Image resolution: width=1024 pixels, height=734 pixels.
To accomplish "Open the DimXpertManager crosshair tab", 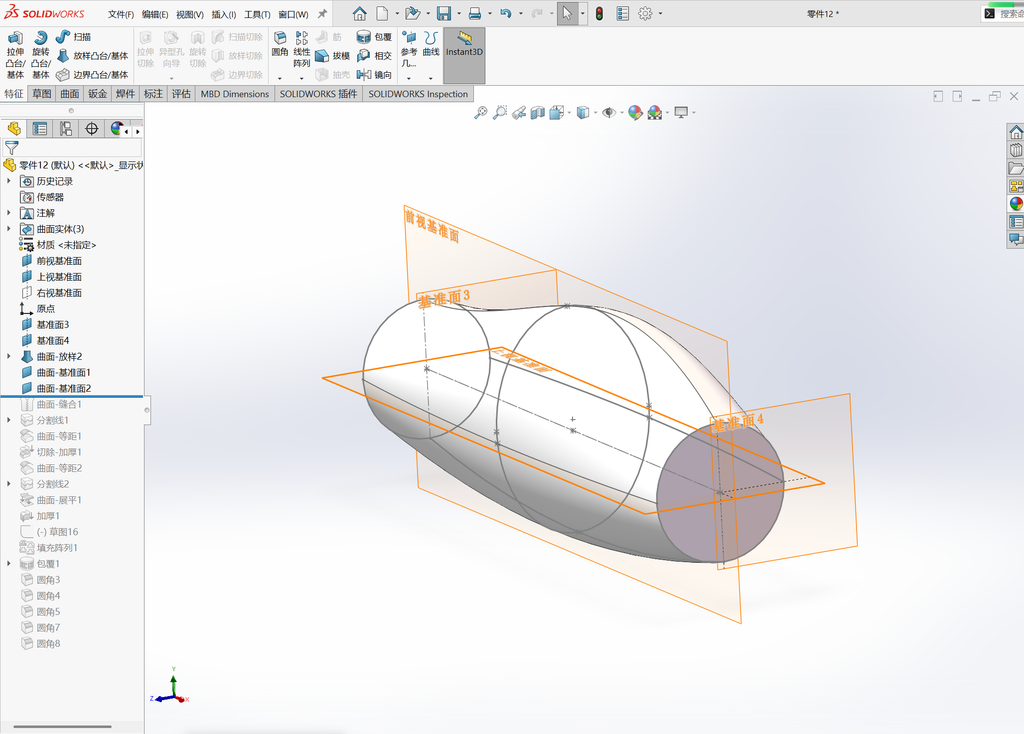I will click(x=91, y=129).
